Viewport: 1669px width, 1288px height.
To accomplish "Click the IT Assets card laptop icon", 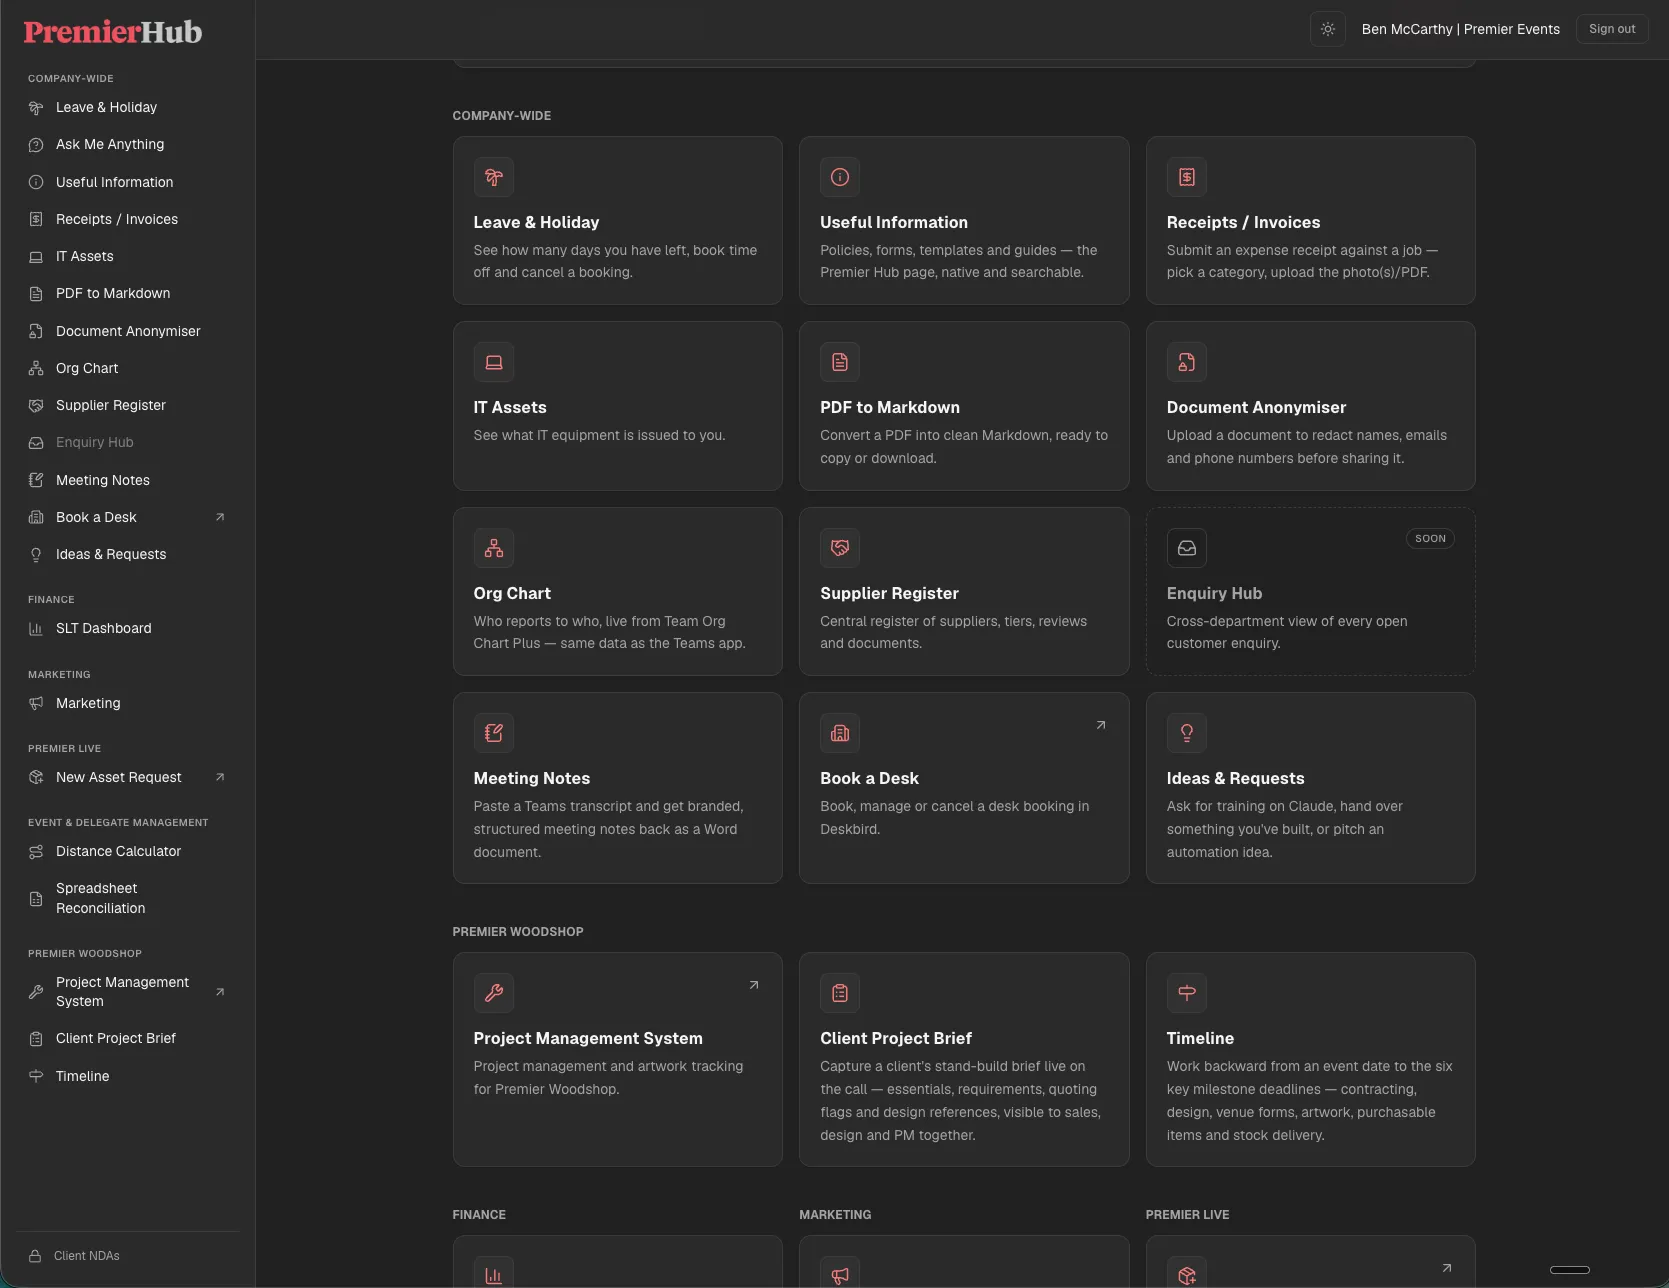I will [x=494, y=362].
